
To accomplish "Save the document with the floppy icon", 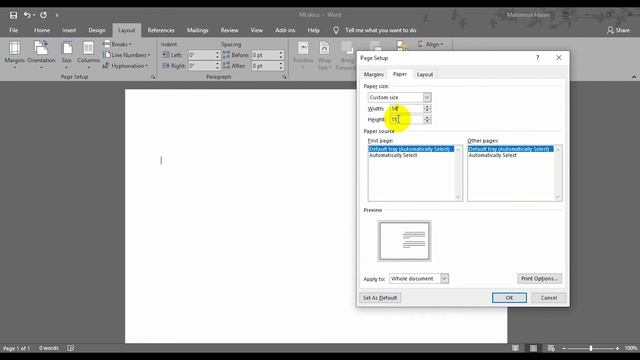I will click(13, 15).
